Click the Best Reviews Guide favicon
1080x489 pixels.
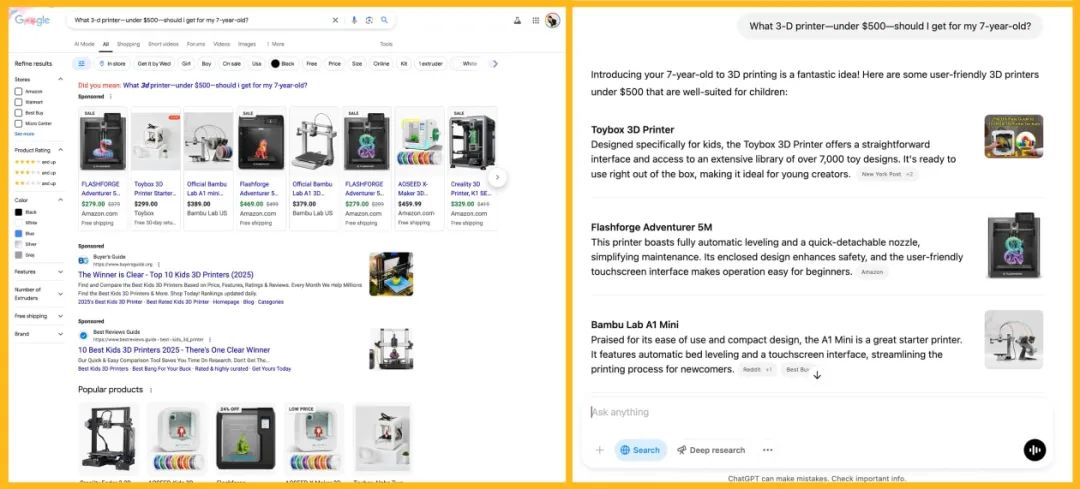click(x=83, y=335)
